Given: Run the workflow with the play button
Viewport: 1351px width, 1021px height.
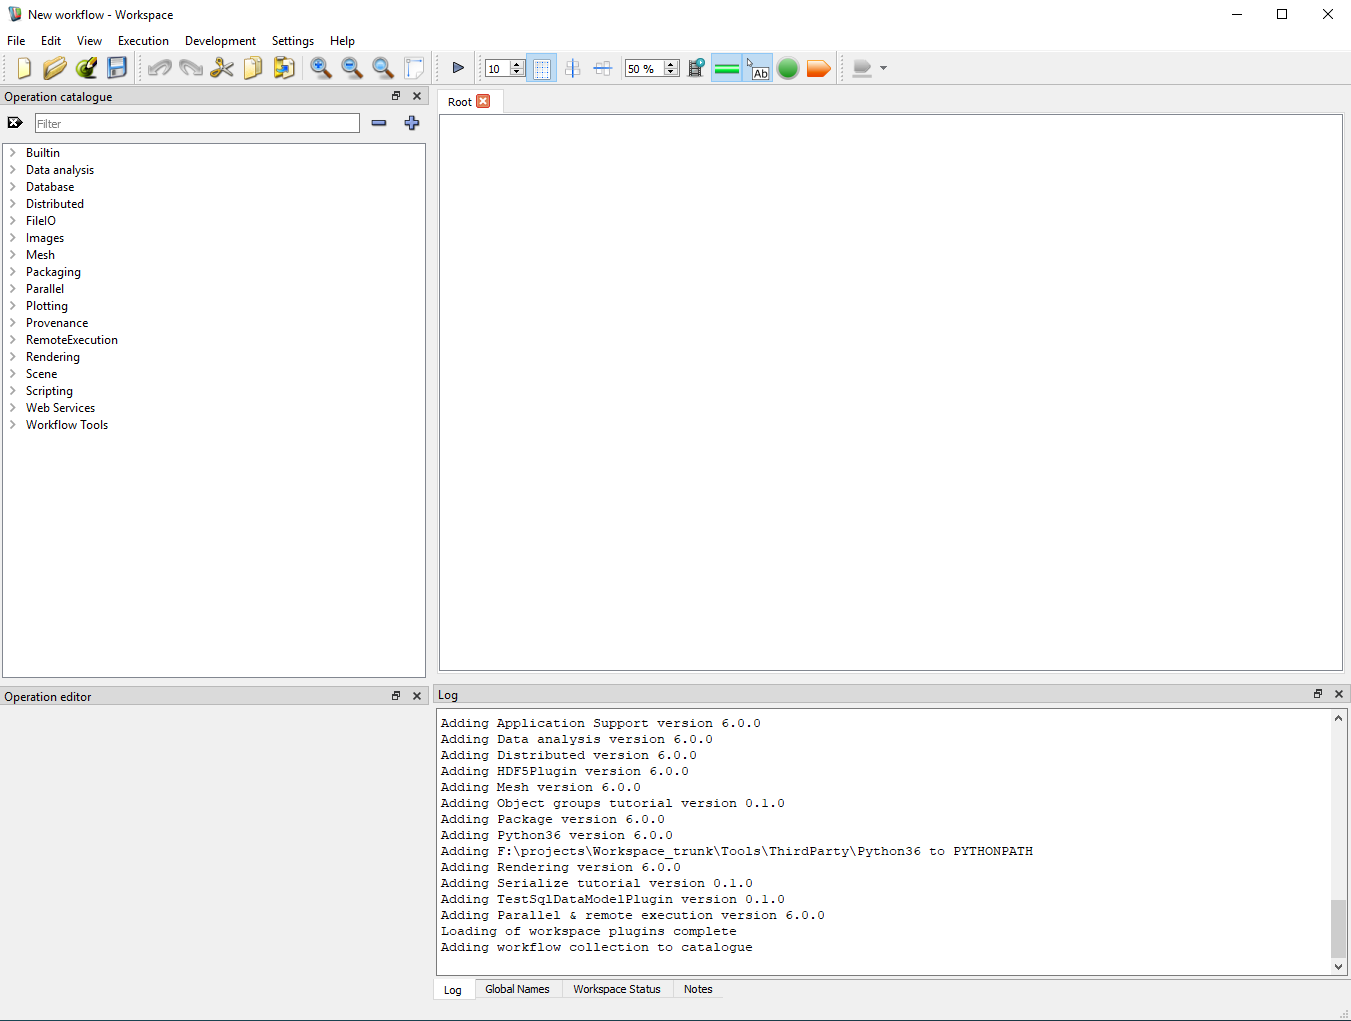Looking at the screenshot, I should (458, 68).
